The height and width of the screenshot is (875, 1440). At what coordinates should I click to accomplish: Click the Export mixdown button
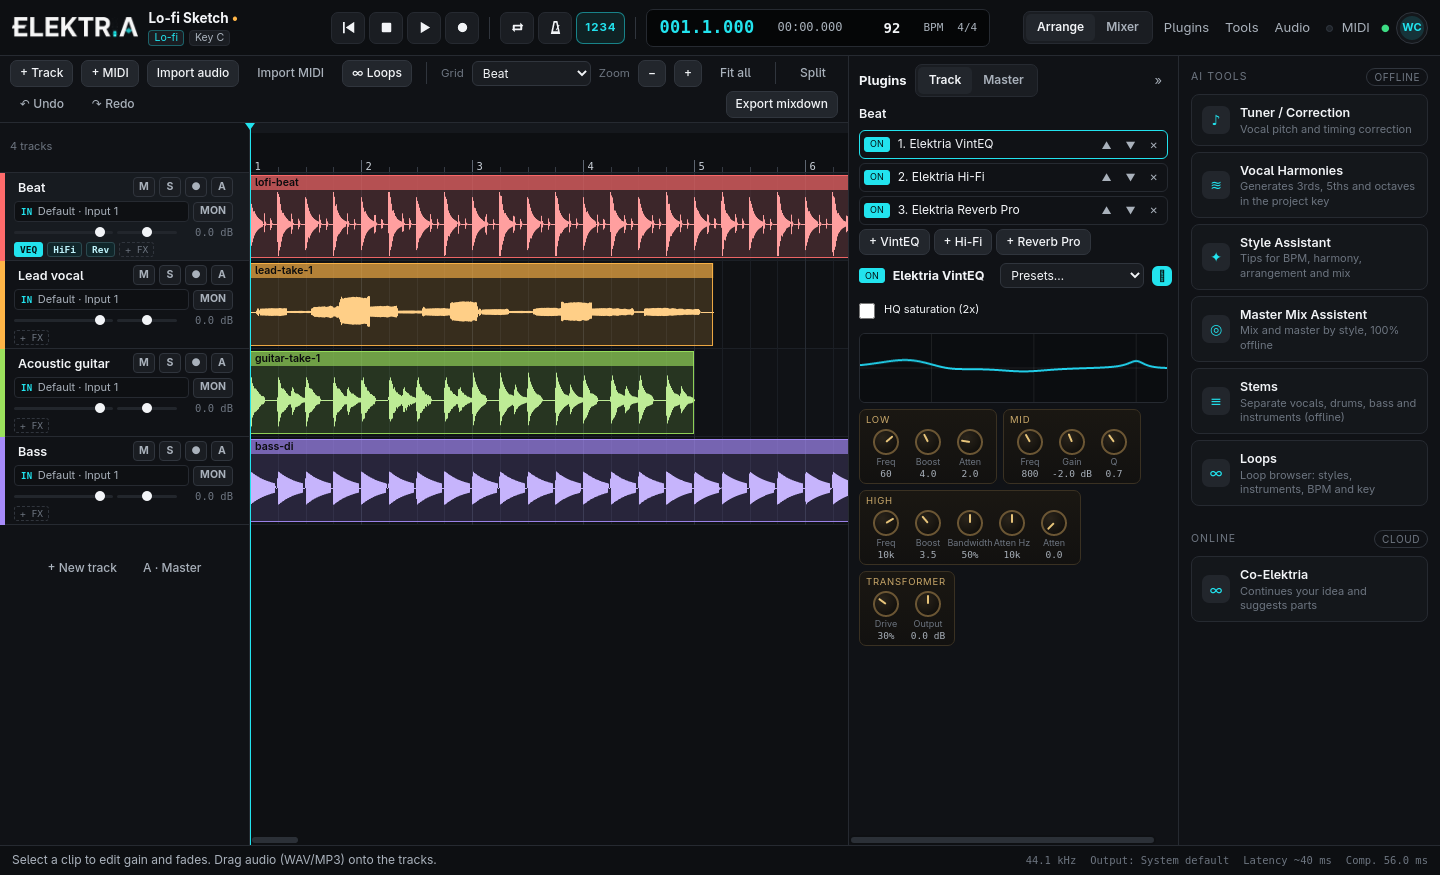tap(782, 104)
